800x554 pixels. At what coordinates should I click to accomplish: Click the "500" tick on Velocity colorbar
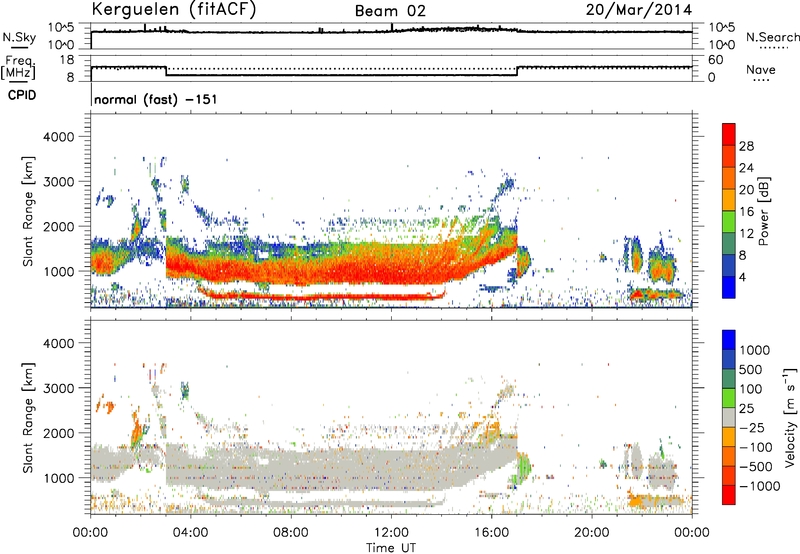click(751, 369)
